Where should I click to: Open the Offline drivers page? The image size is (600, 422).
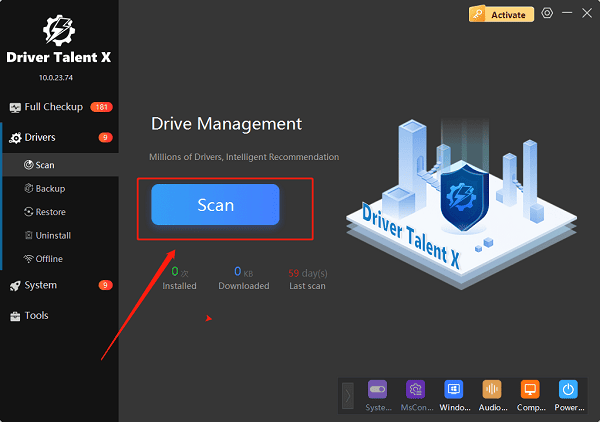pos(50,259)
